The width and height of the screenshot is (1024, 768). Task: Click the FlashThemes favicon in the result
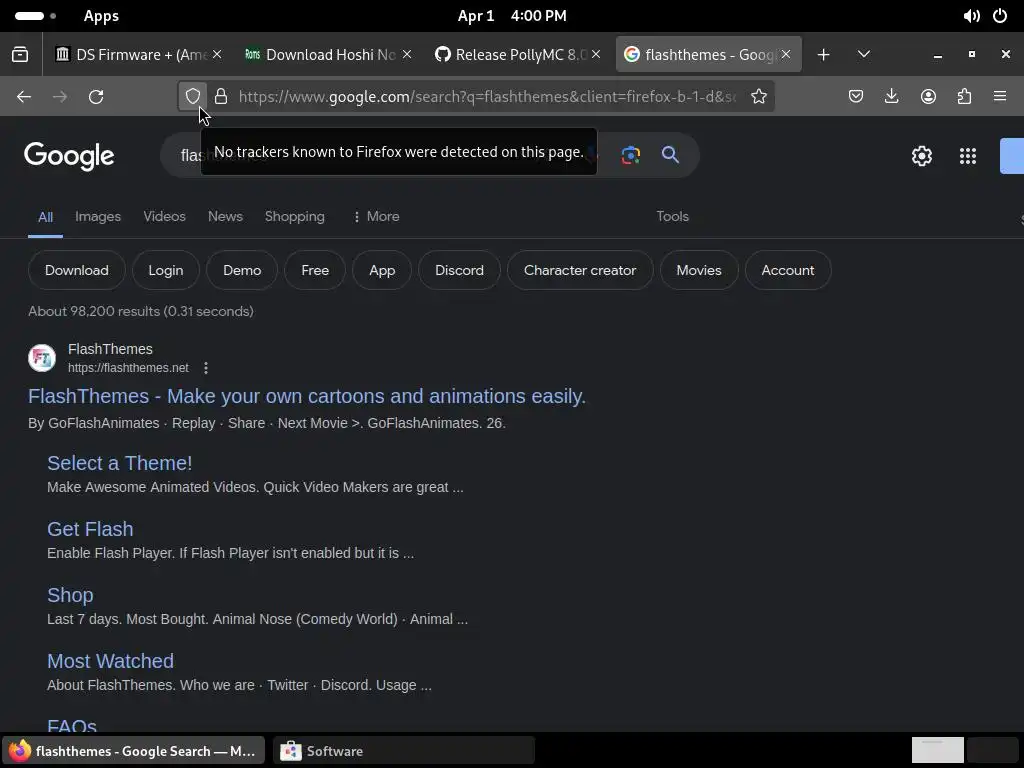coord(42,358)
